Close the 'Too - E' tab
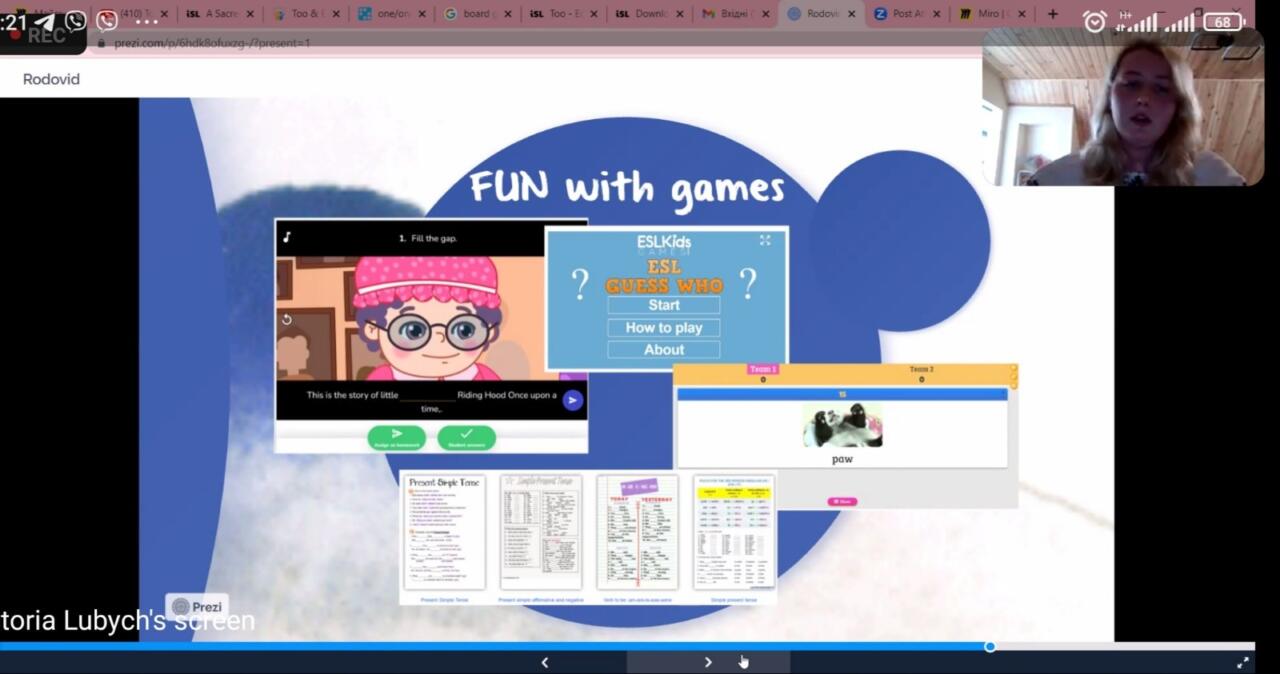Screen dimensions: 1280x674 click(594, 14)
